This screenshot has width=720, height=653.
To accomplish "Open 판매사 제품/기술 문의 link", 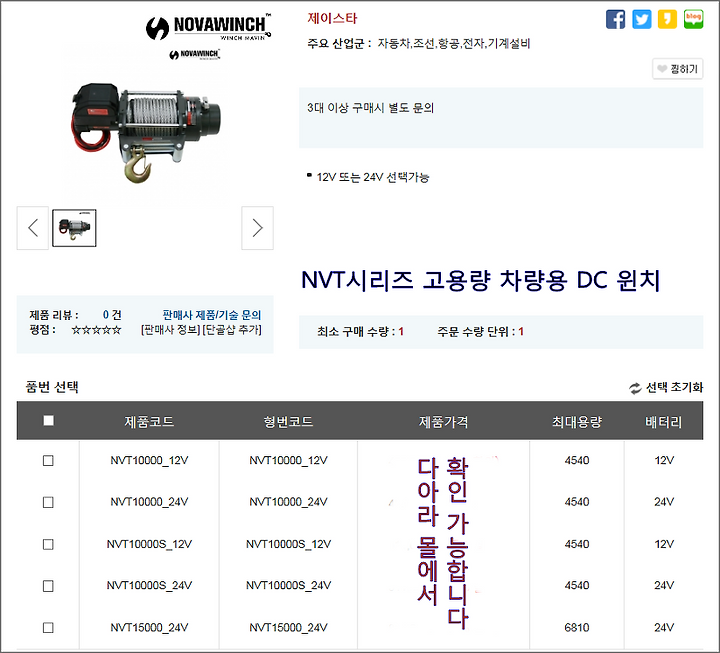I will [x=212, y=315].
